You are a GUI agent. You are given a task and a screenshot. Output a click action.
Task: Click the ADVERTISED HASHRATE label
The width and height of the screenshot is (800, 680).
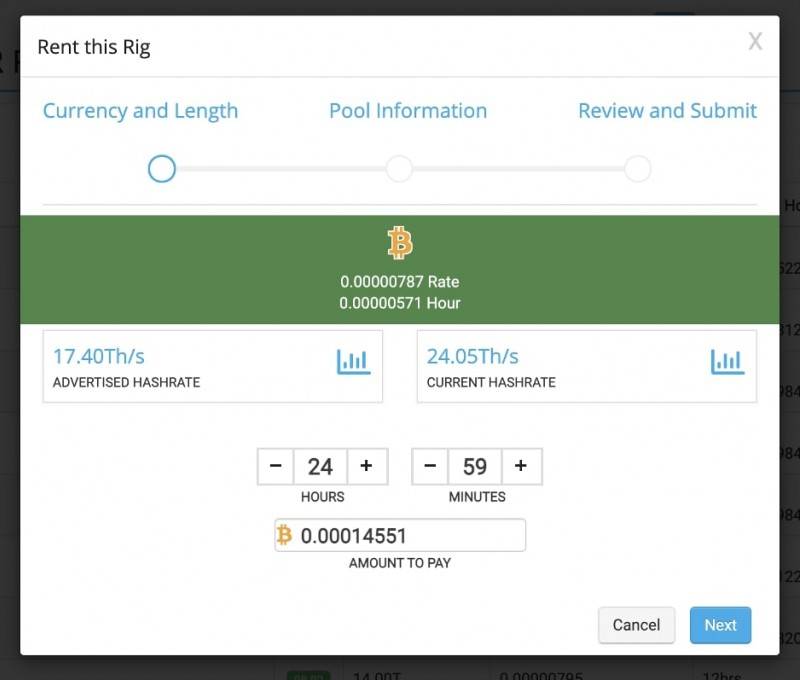tap(127, 383)
